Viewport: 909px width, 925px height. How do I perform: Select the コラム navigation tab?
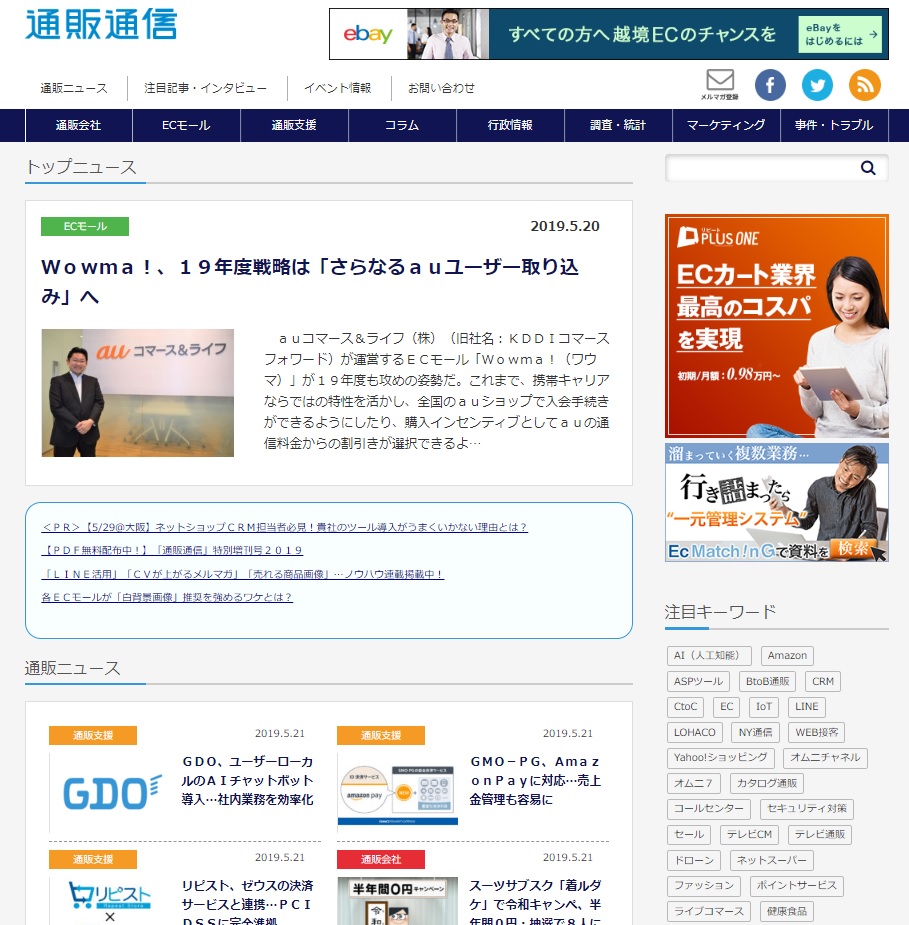[402, 125]
